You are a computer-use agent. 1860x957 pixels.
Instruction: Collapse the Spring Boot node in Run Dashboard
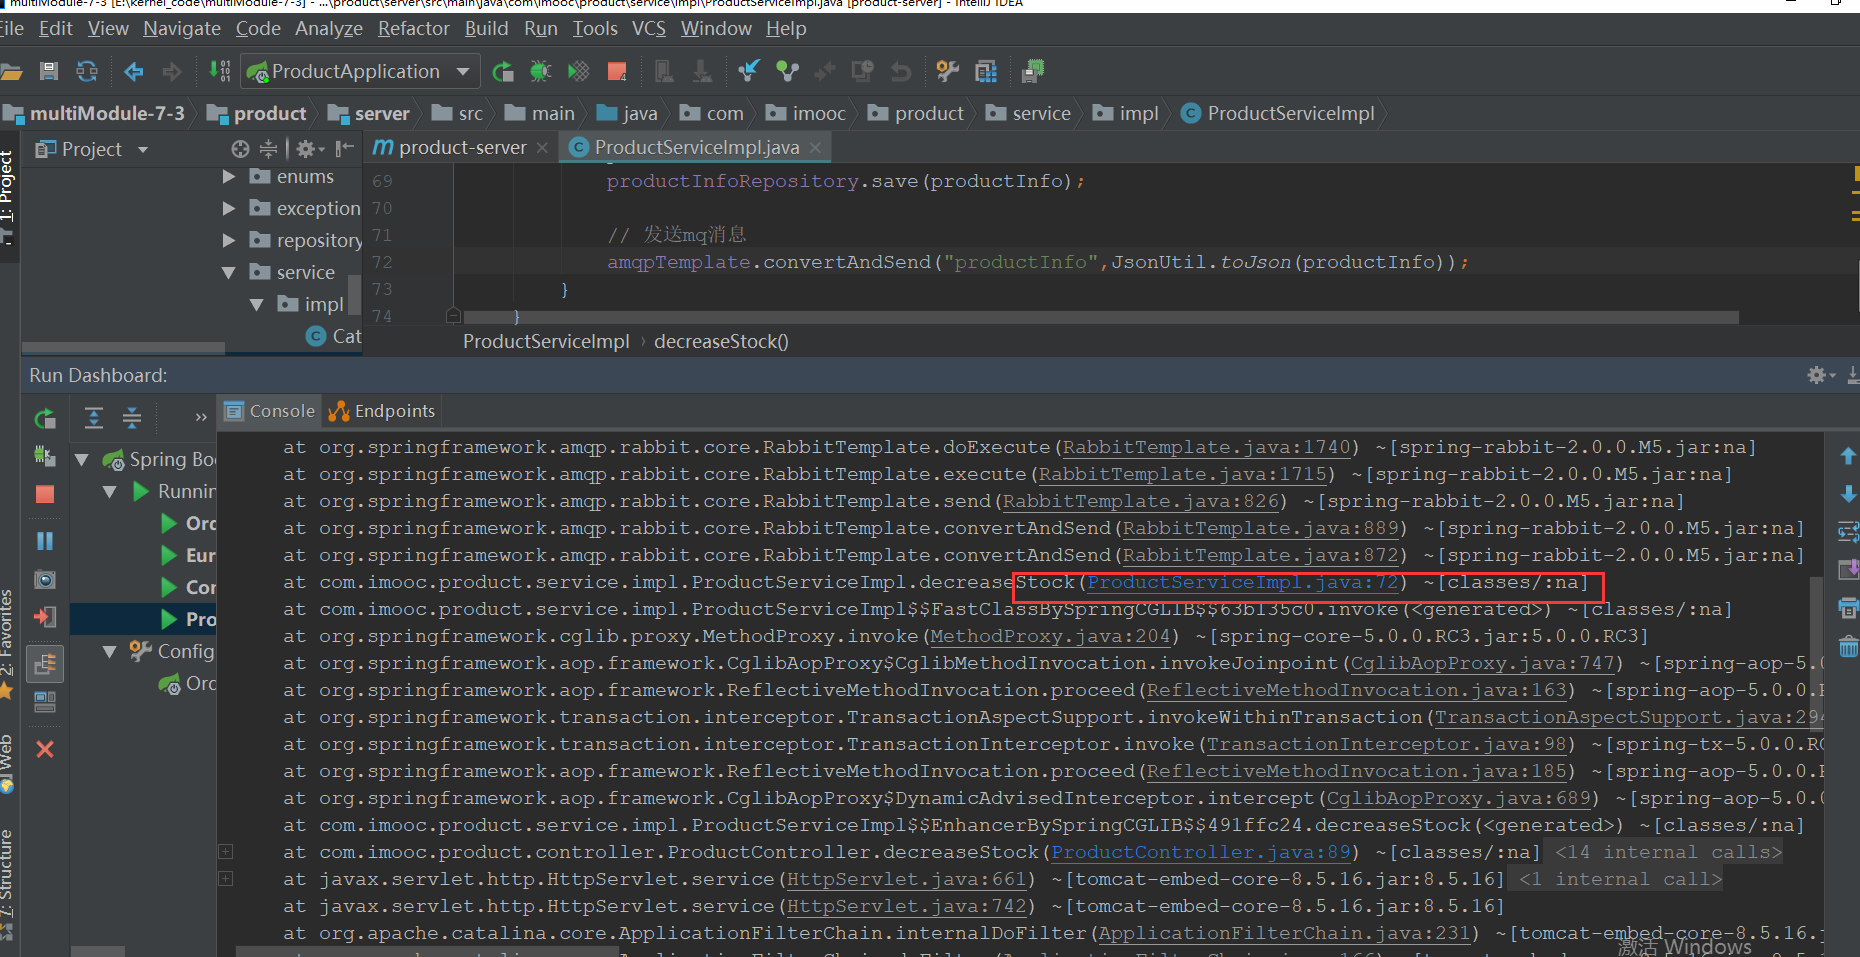pos(82,460)
